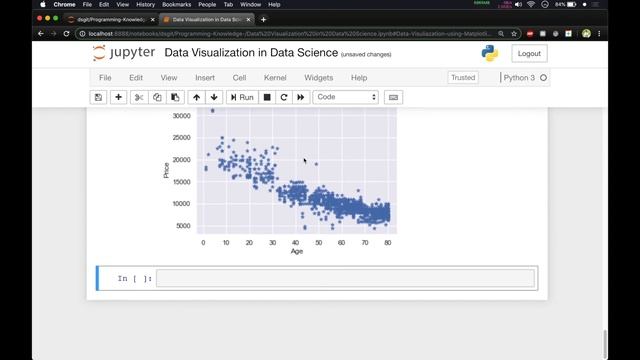The image size is (640, 360).
Task: Click the Run cell button
Action: (242, 97)
